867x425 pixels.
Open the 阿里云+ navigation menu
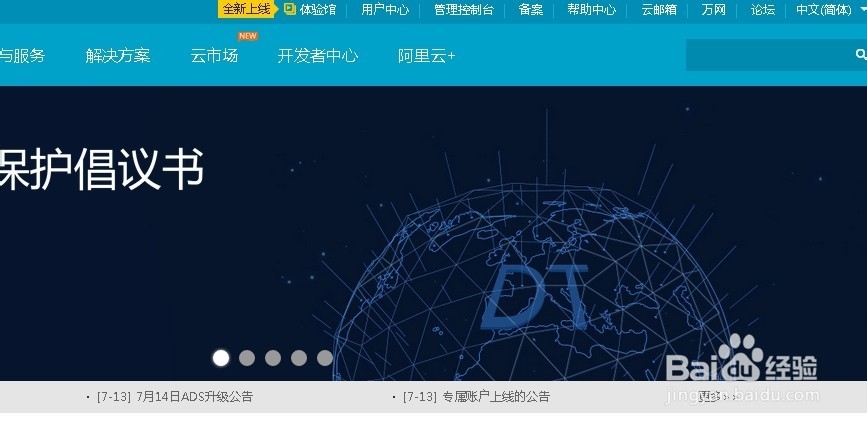[426, 56]
